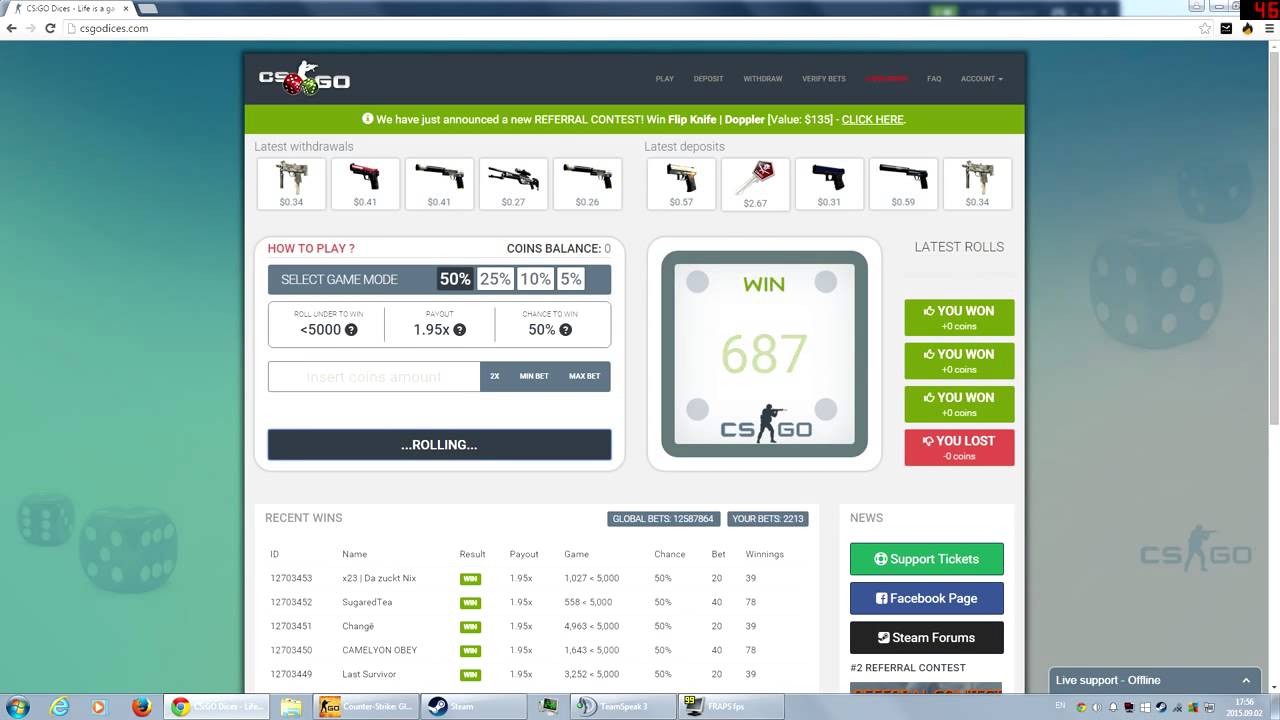The image size is (1280, 720).
Task: Select the 5% game mode
Action: pyautogui.click(x=571, y=279)
